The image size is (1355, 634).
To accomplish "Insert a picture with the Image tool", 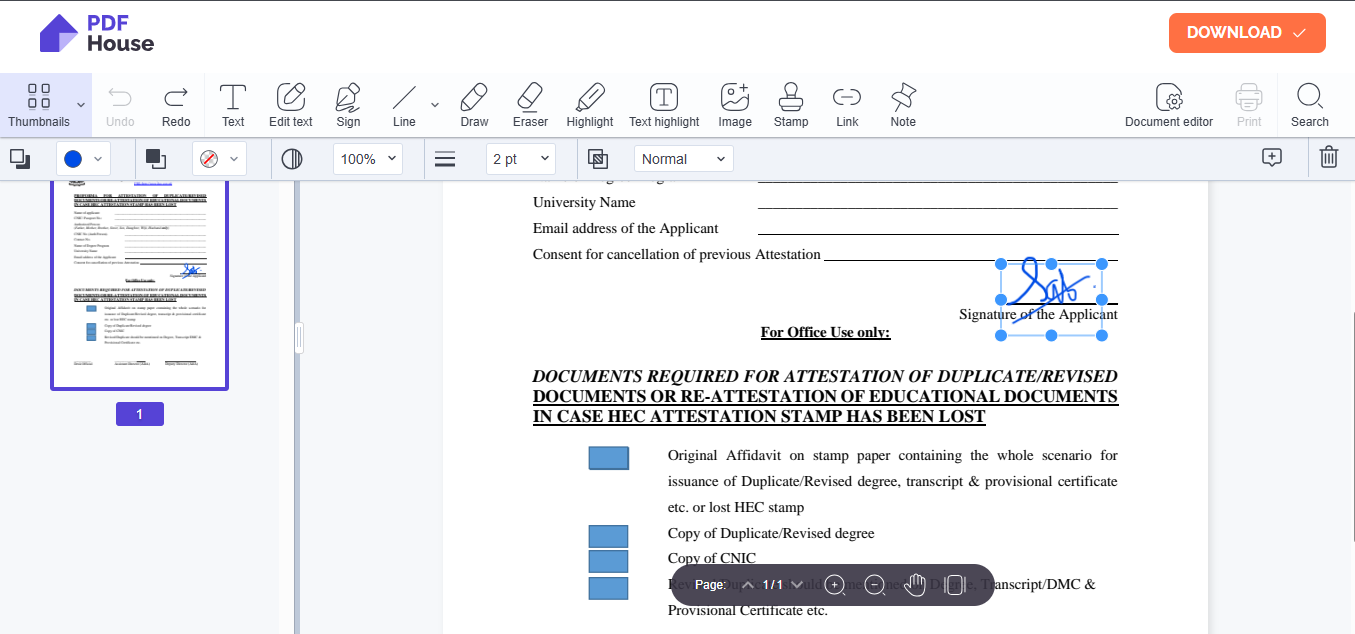I will tap(735, 105).
